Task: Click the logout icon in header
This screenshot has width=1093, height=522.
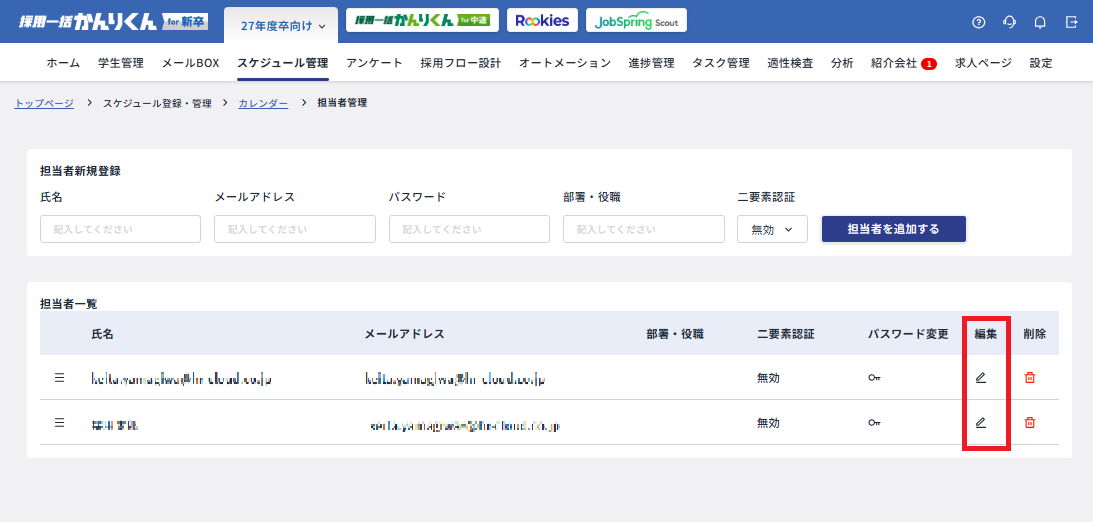Action: [x=1071, y=22]
